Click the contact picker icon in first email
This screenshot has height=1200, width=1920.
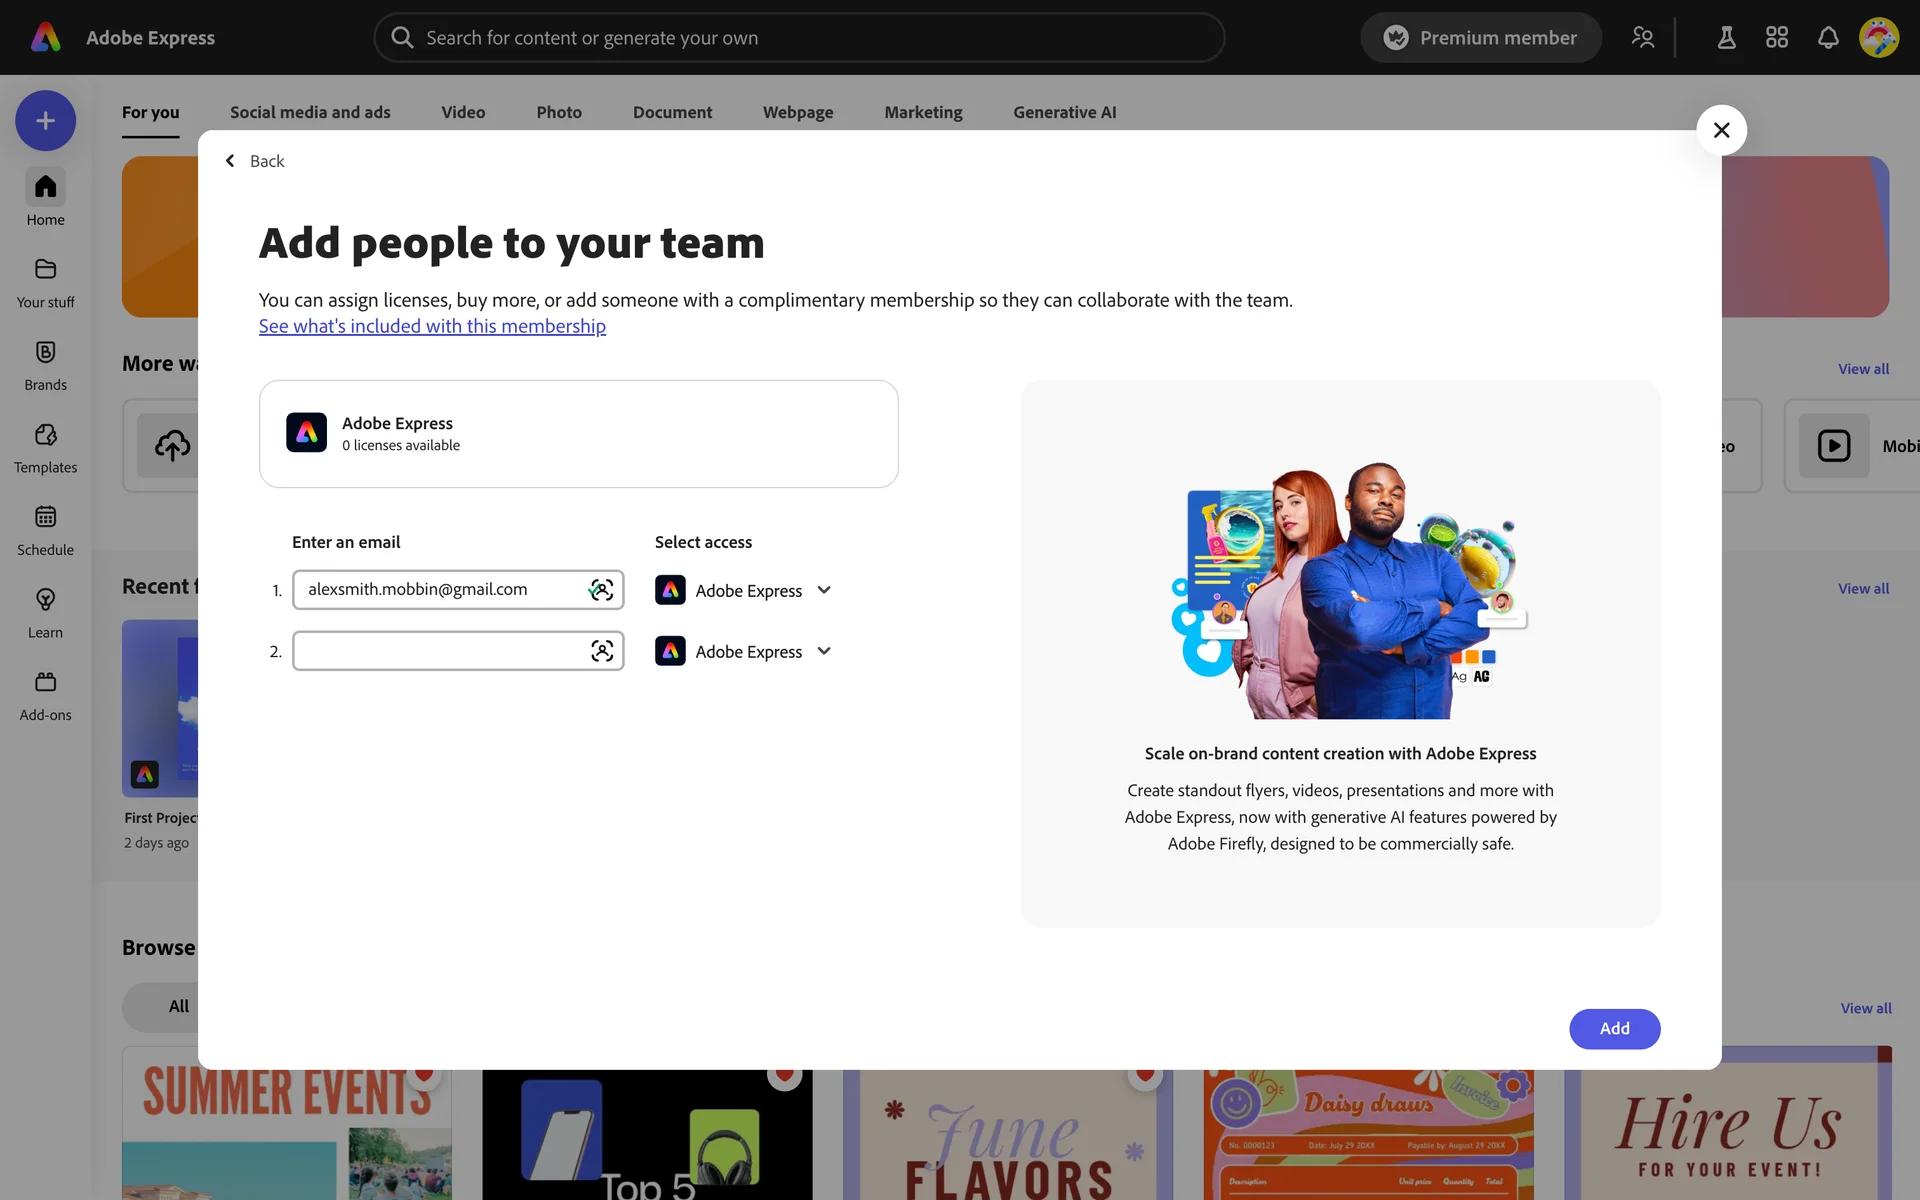pos(601,590)
